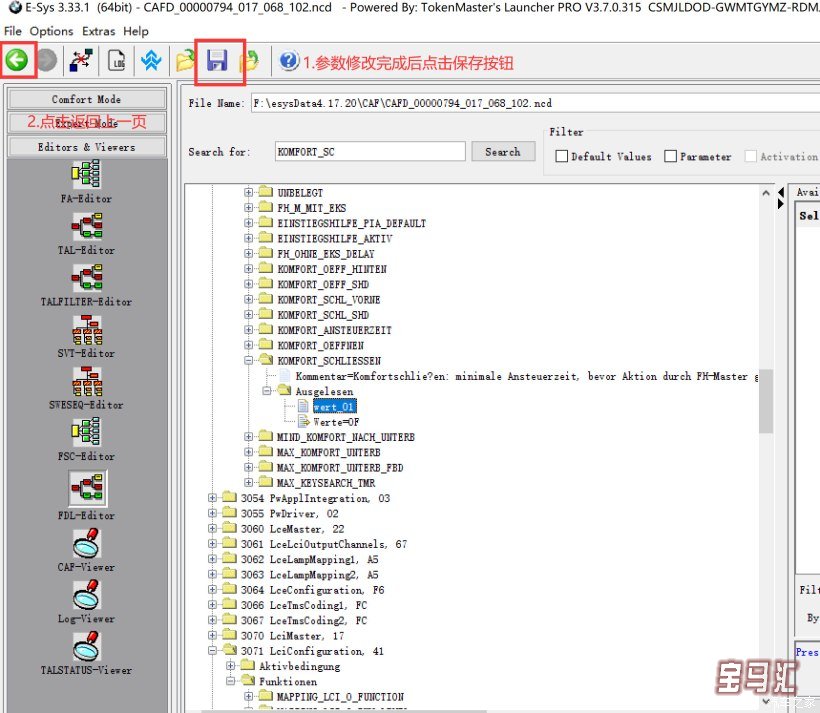Click the connection plug toolbar icon
This screenshot has width=820, height=713.
click(x=81, y=60)
